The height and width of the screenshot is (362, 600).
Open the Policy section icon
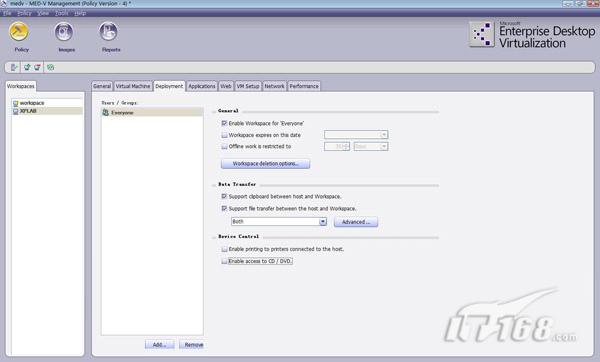coord(19,32)
